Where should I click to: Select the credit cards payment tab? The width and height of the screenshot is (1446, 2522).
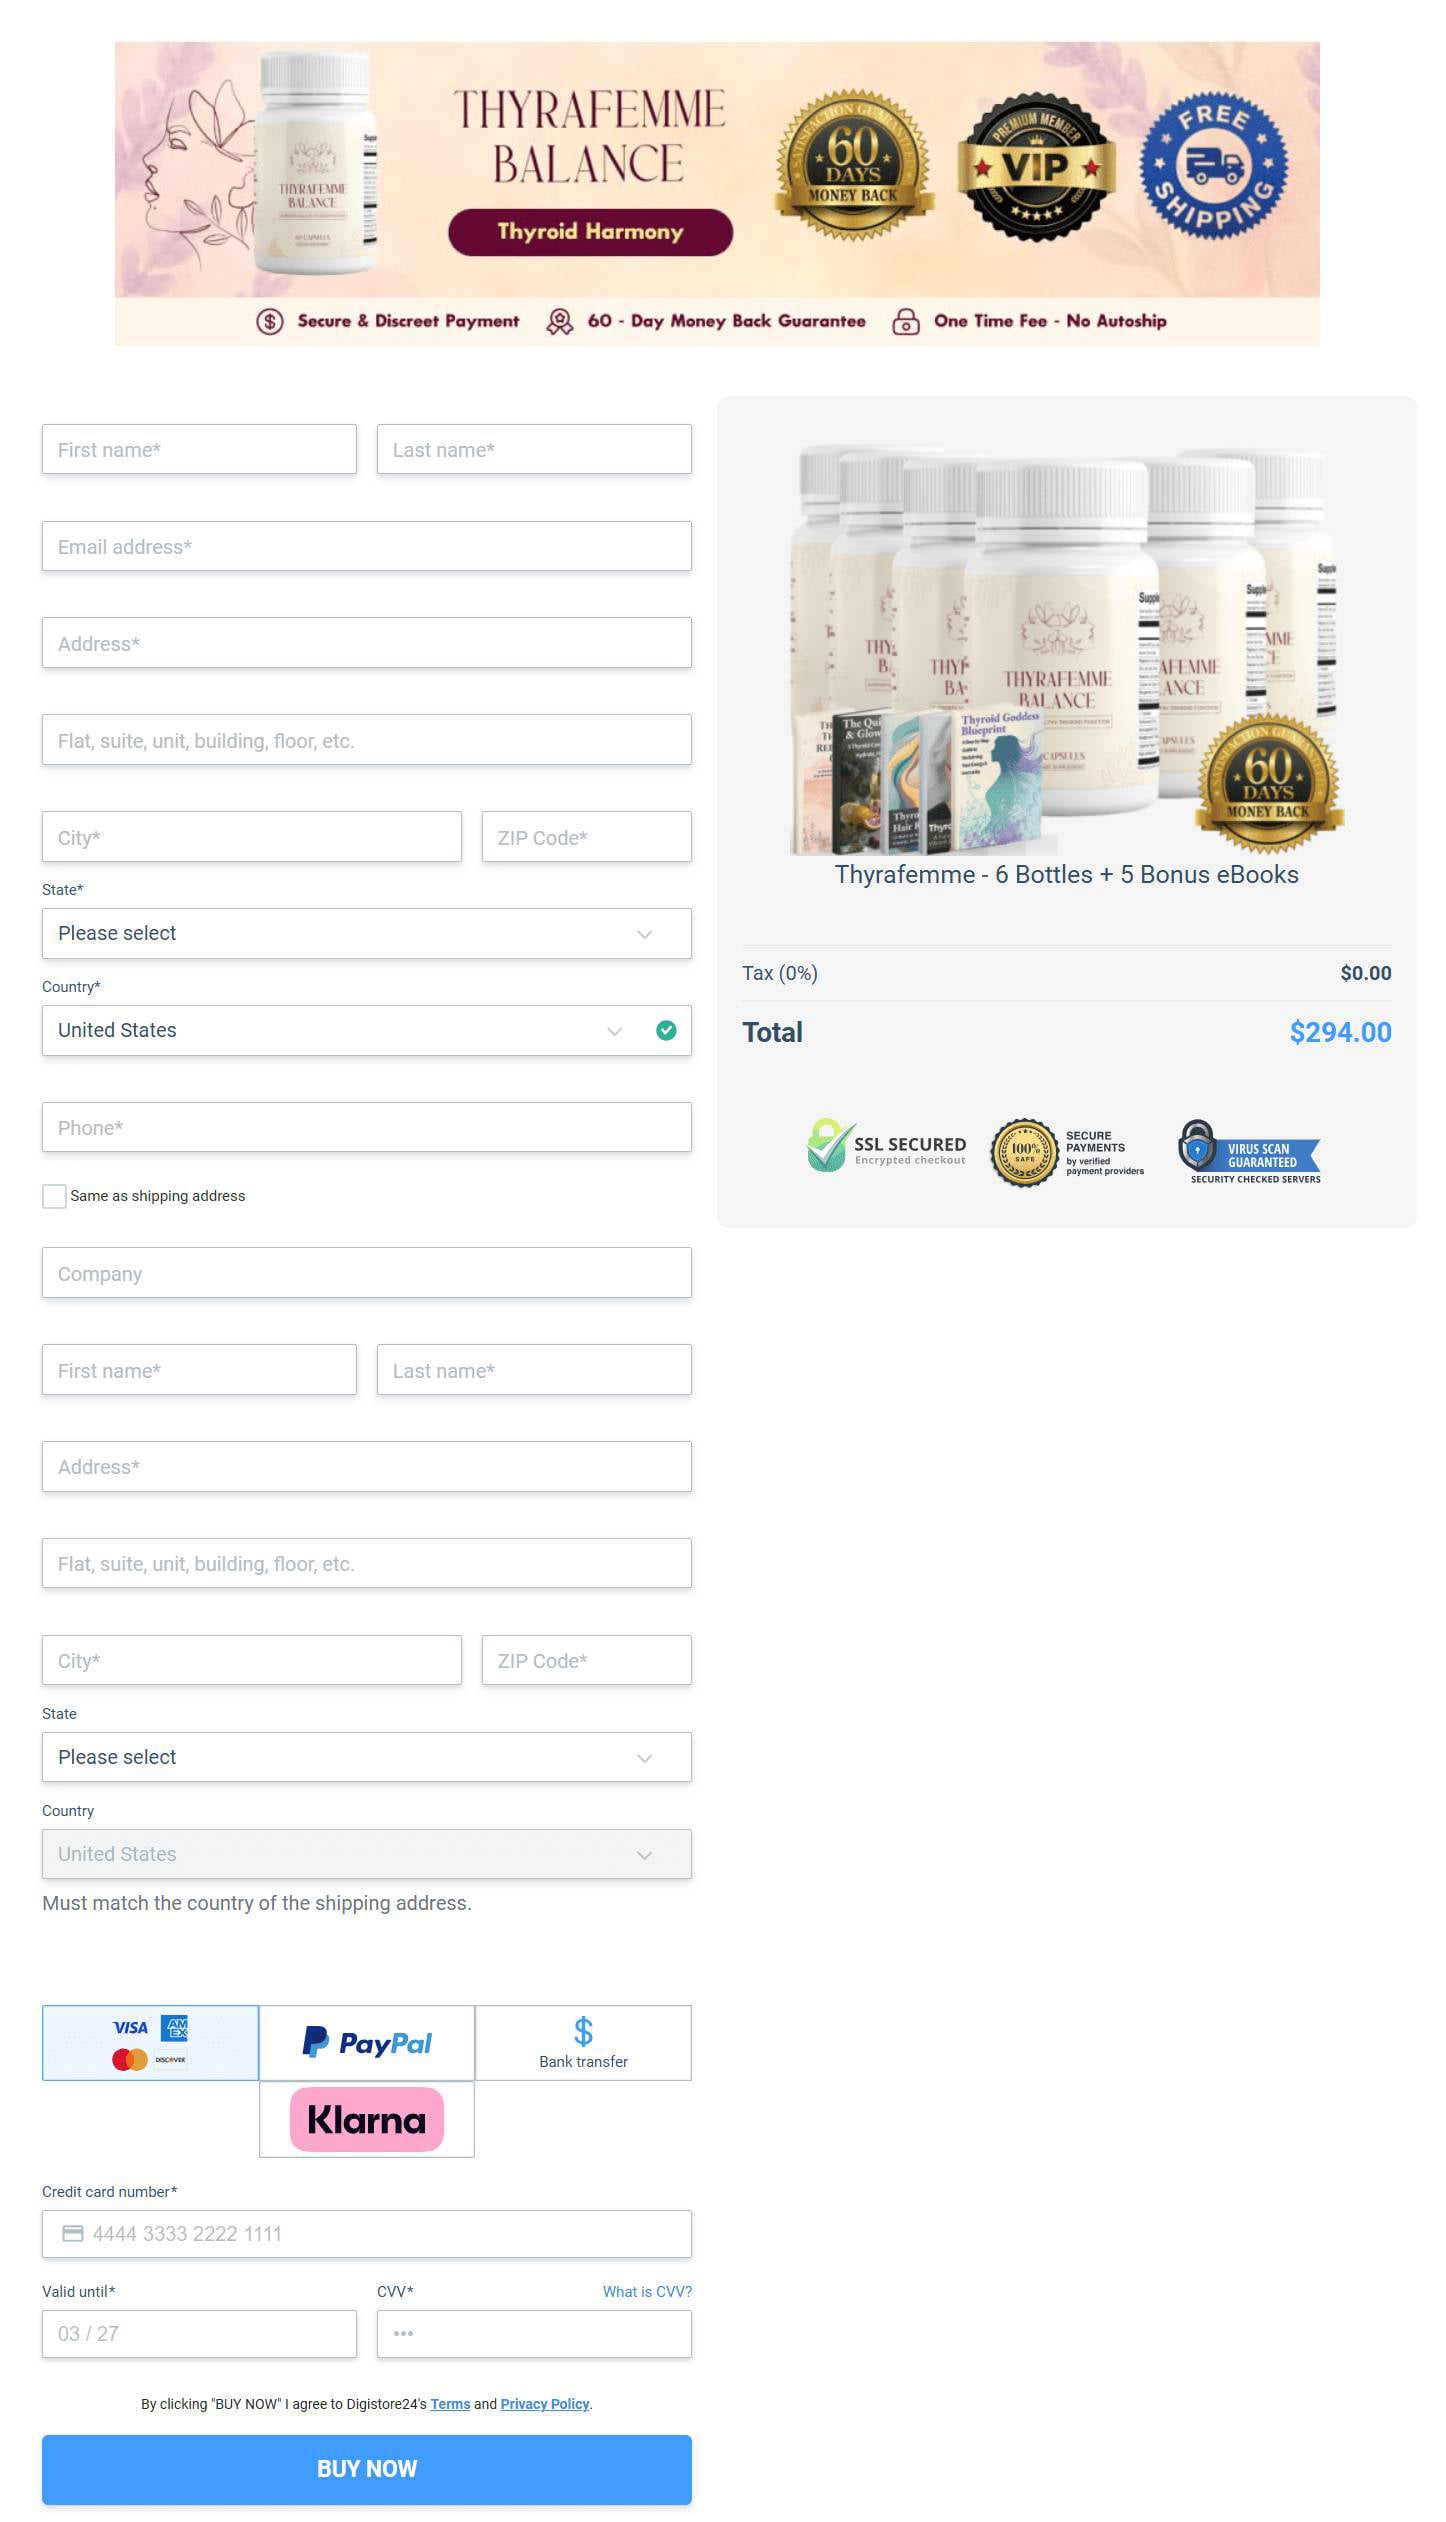[150, 2043]
